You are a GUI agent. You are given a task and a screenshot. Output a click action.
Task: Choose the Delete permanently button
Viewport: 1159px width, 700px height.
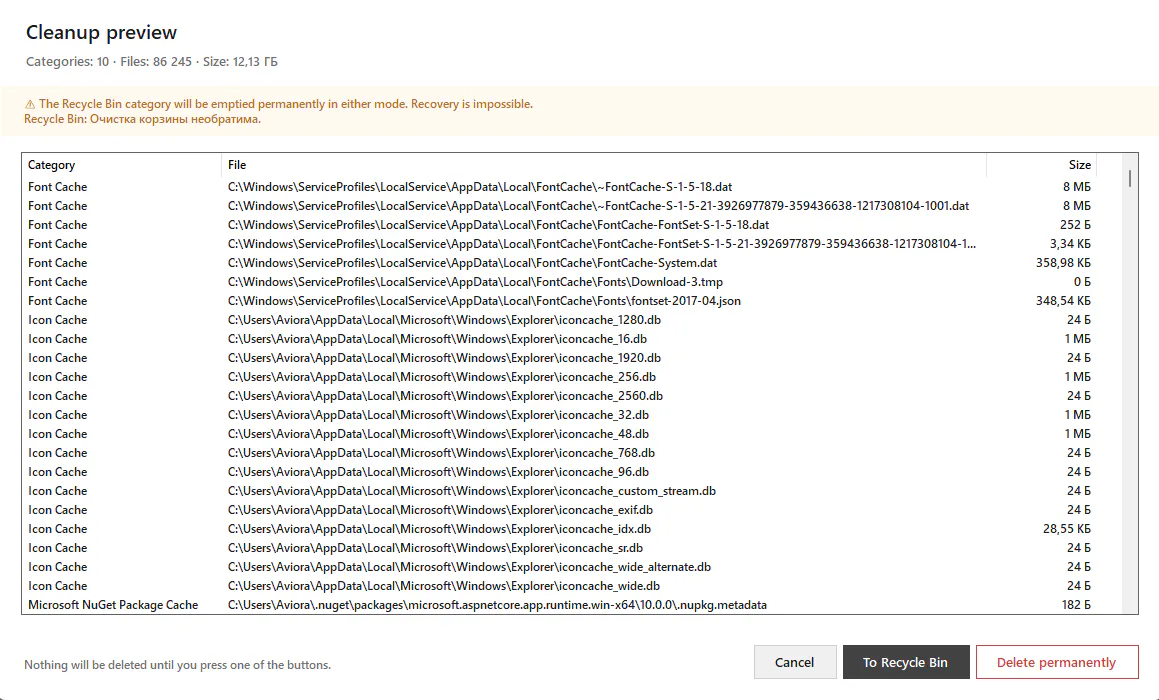pyautogui.click(x=1056, y=662)
